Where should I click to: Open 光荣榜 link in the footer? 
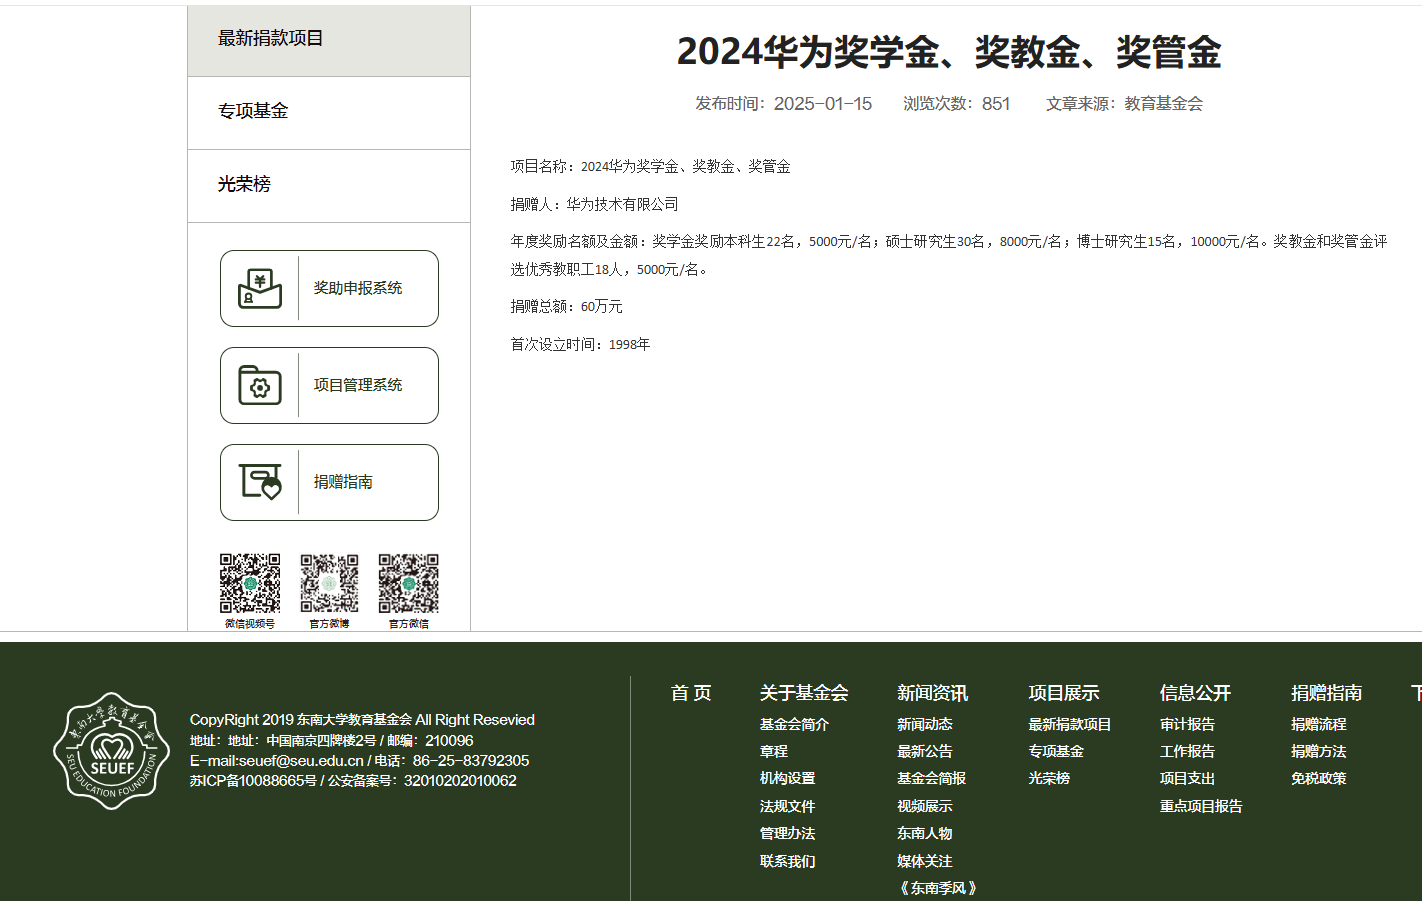point(1049,778)
